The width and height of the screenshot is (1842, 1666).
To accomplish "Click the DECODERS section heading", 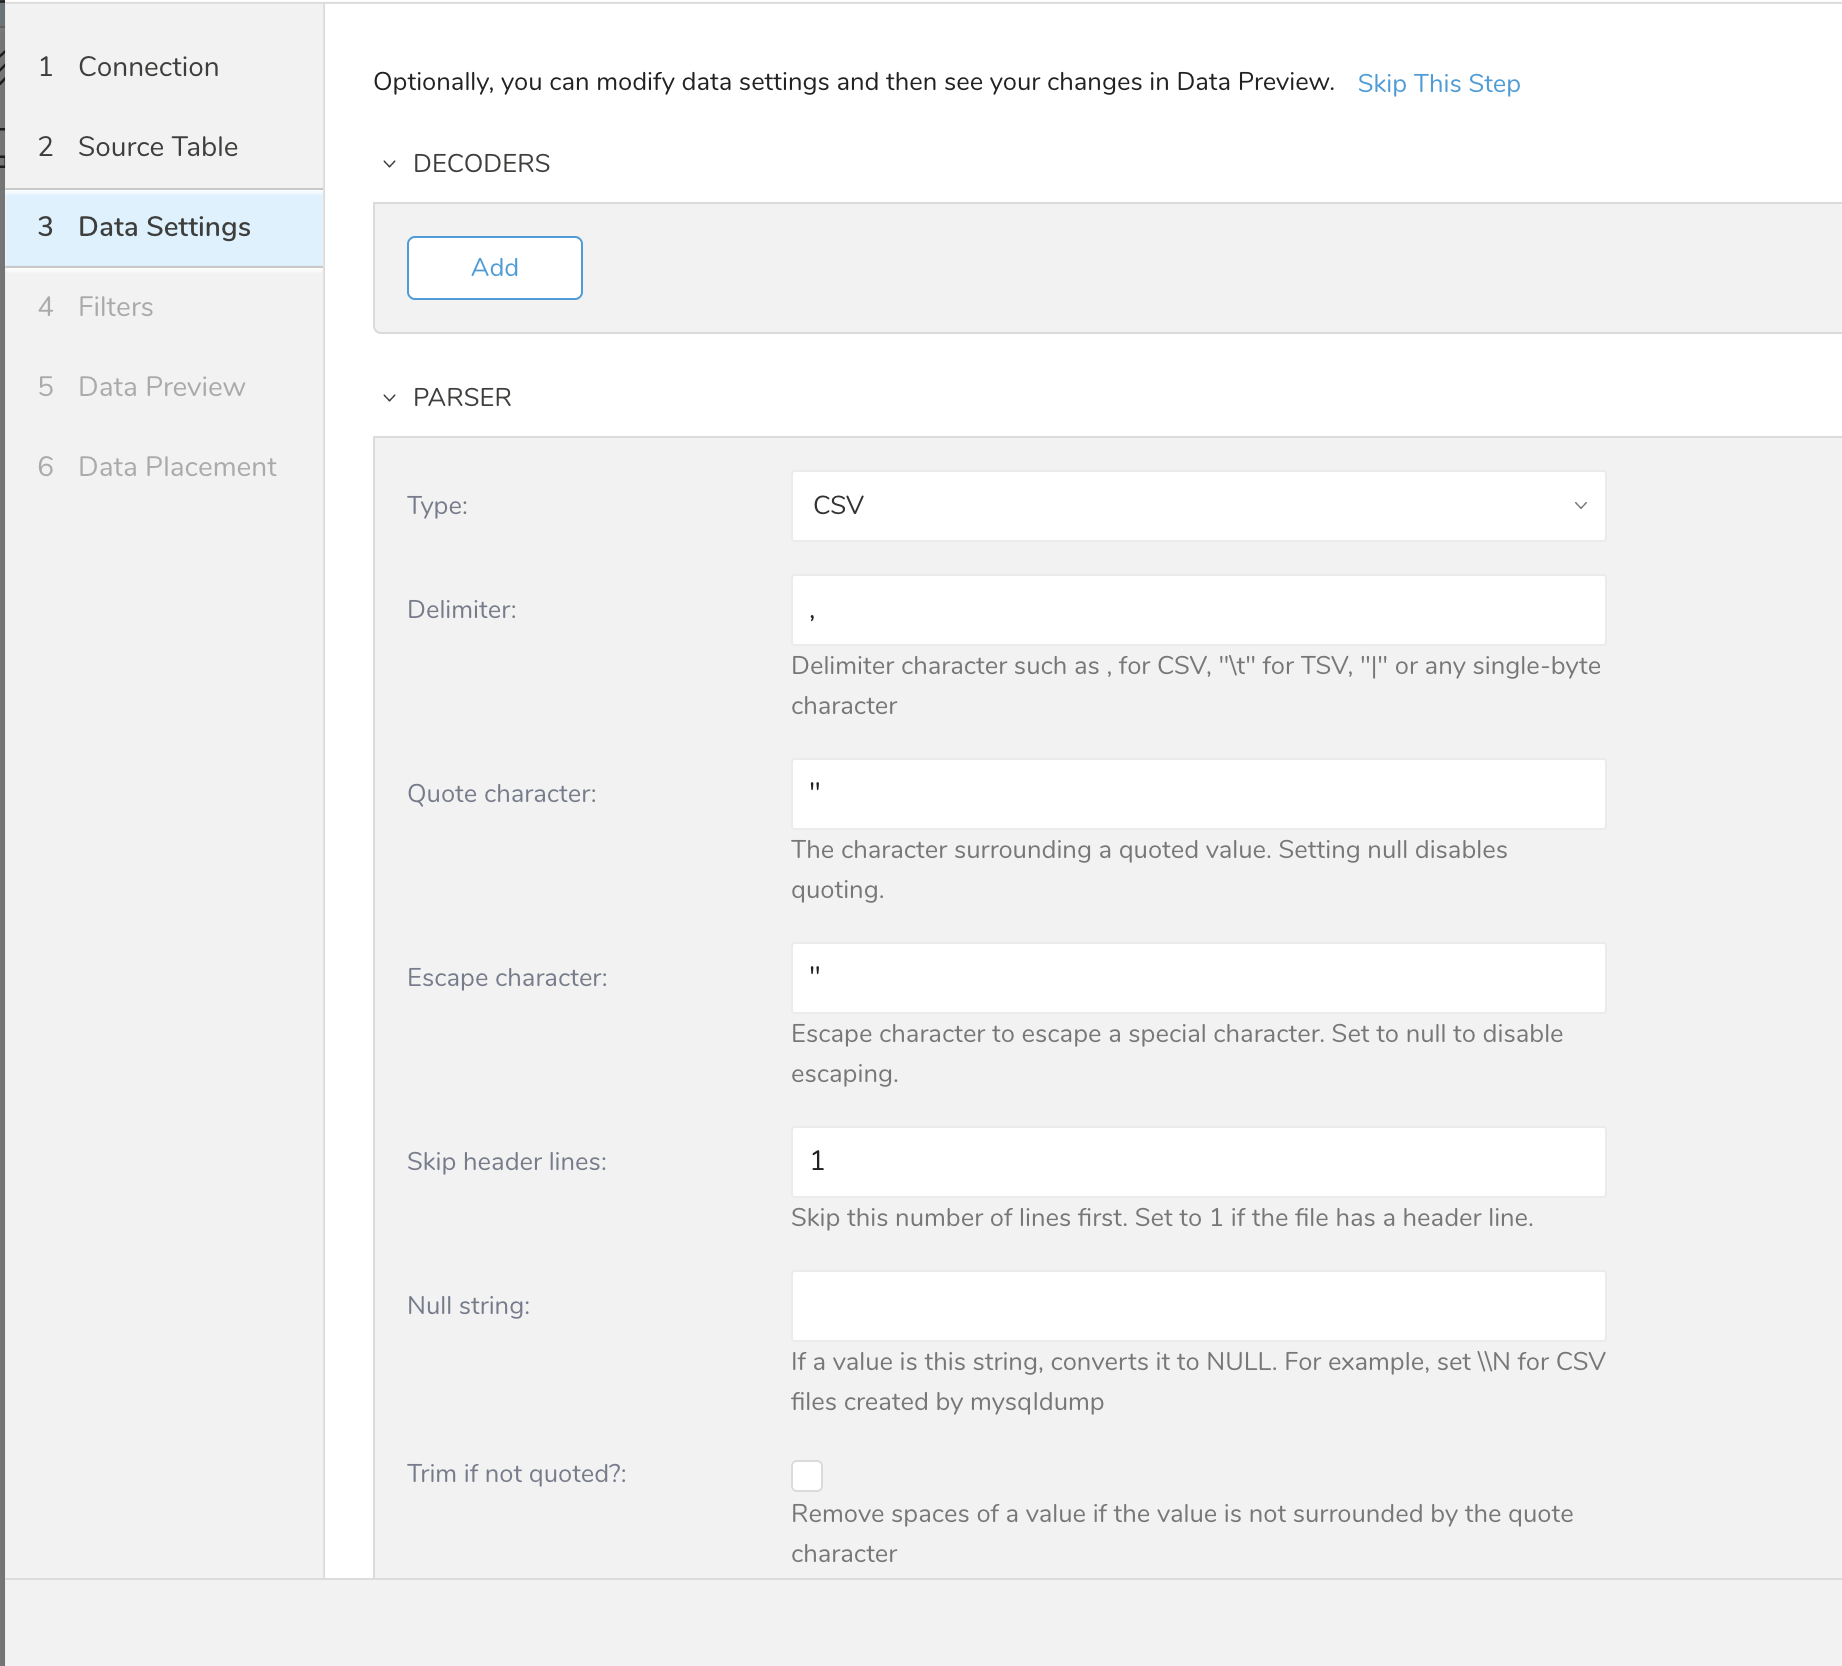I will [x=481, y=164].
